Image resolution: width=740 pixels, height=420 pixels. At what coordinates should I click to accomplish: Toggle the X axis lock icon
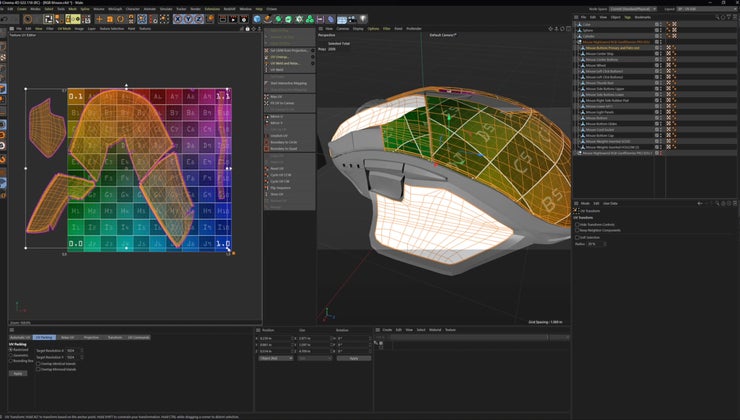177,19
